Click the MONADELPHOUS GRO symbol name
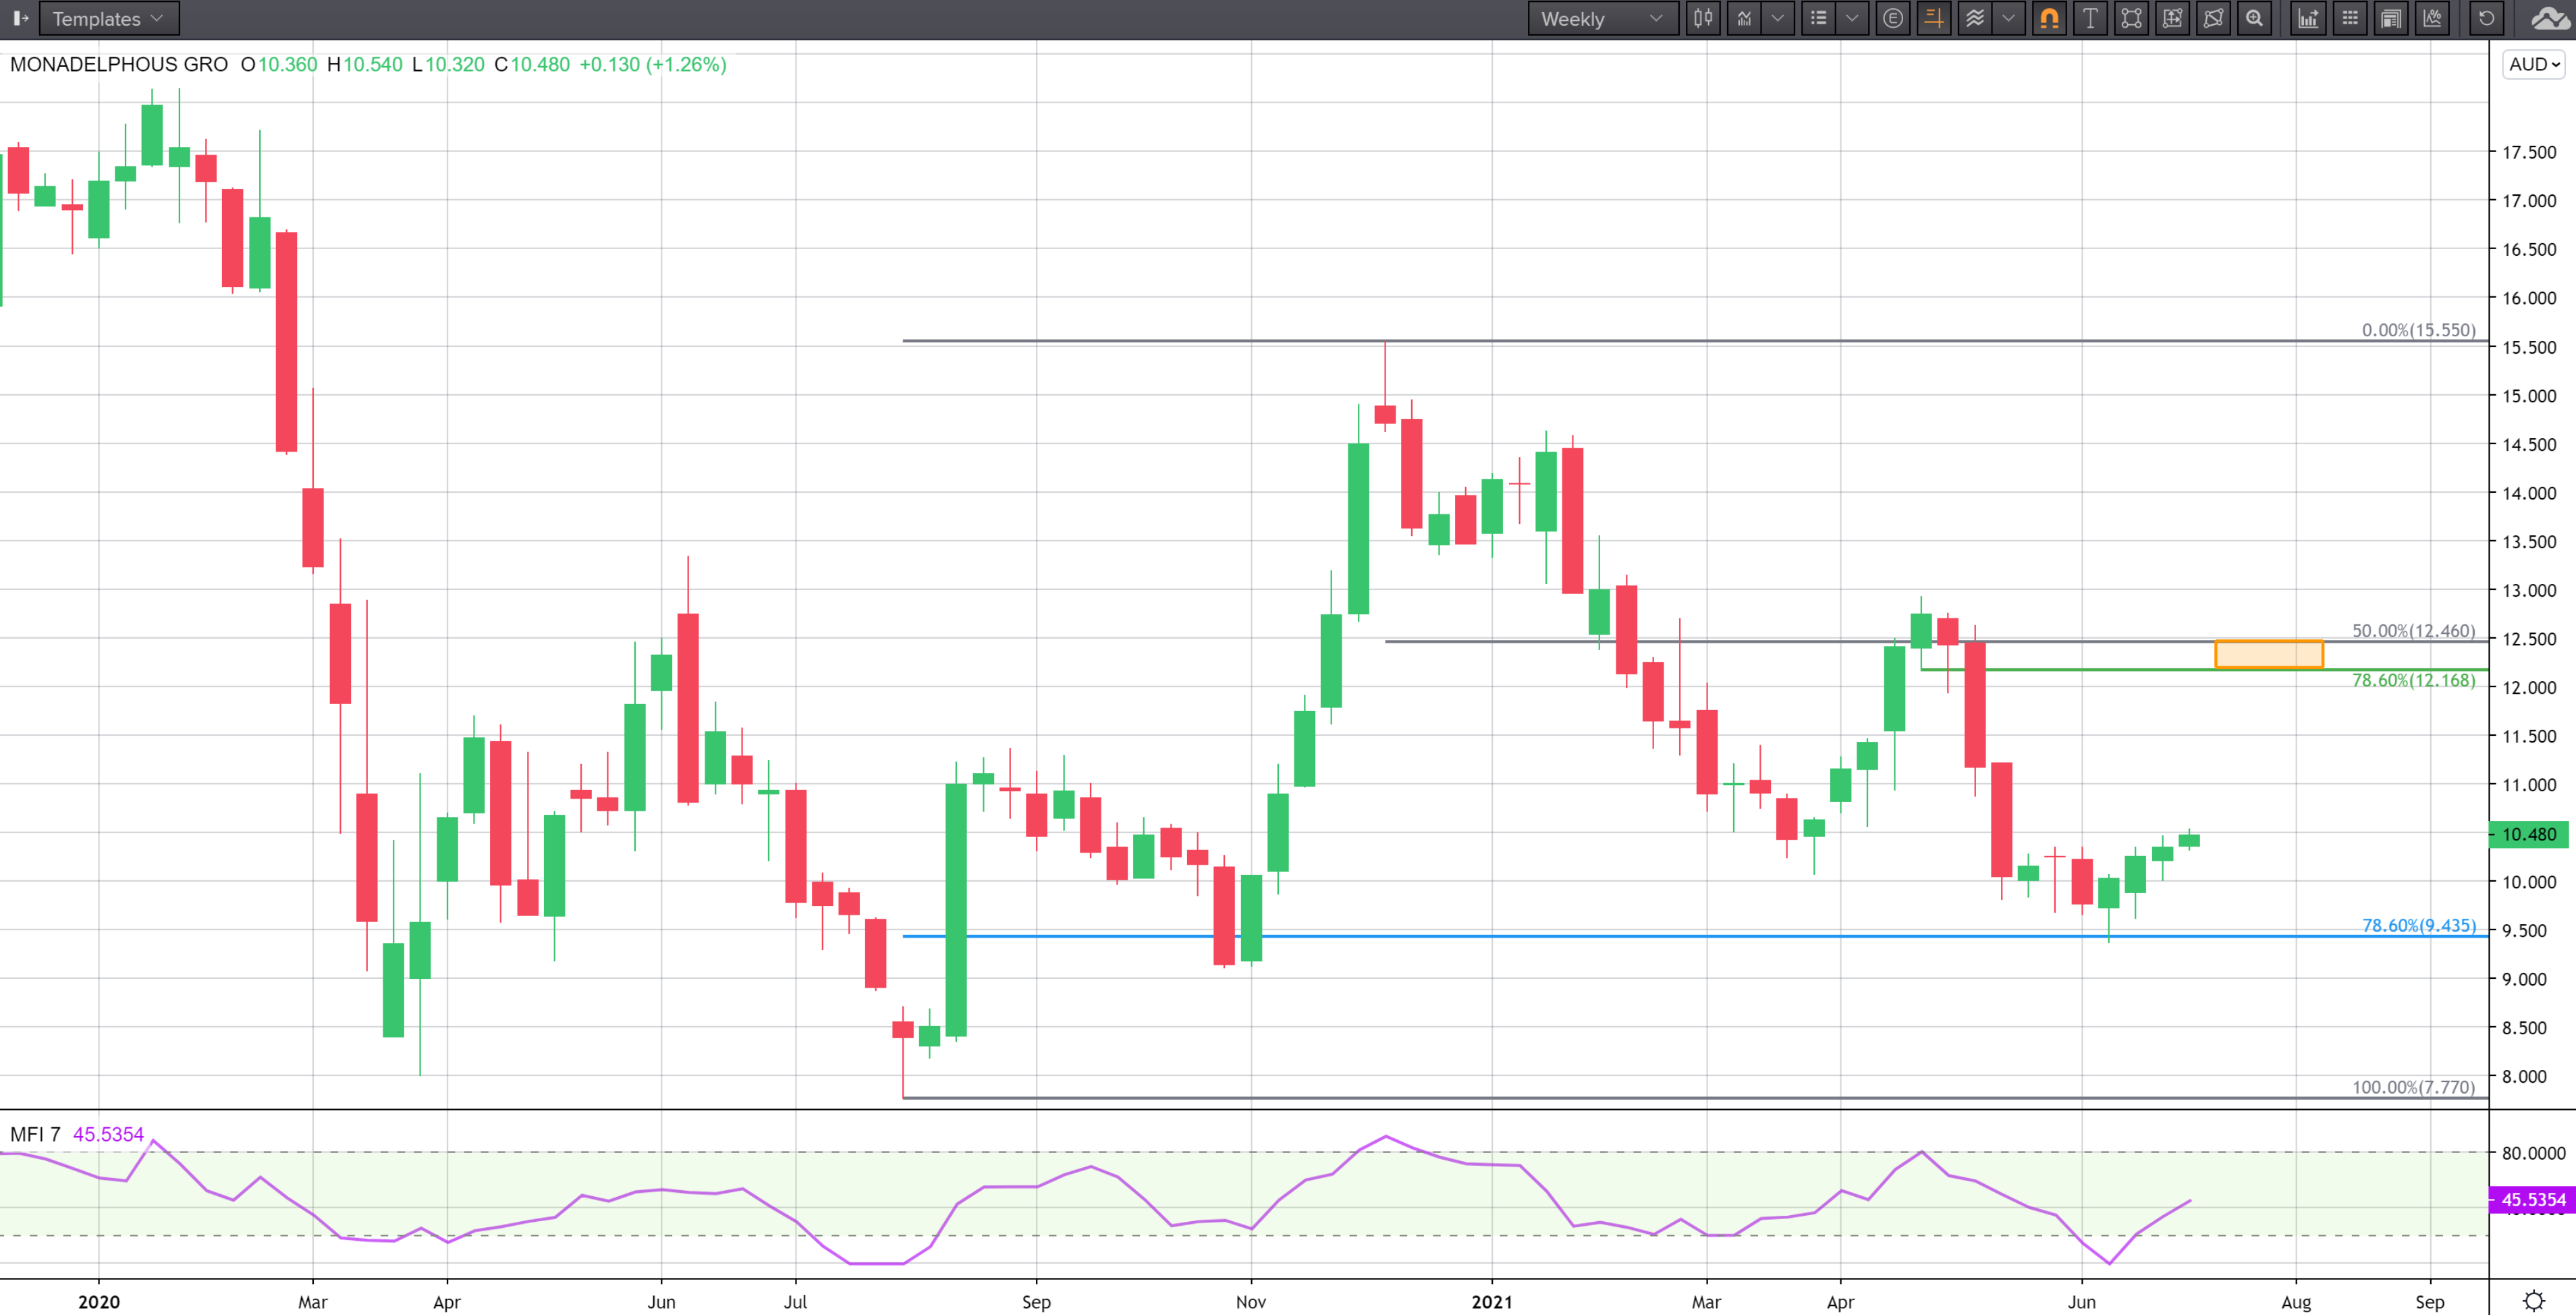The width and height of the screenshot is (2576, 1315). (118, 64)
